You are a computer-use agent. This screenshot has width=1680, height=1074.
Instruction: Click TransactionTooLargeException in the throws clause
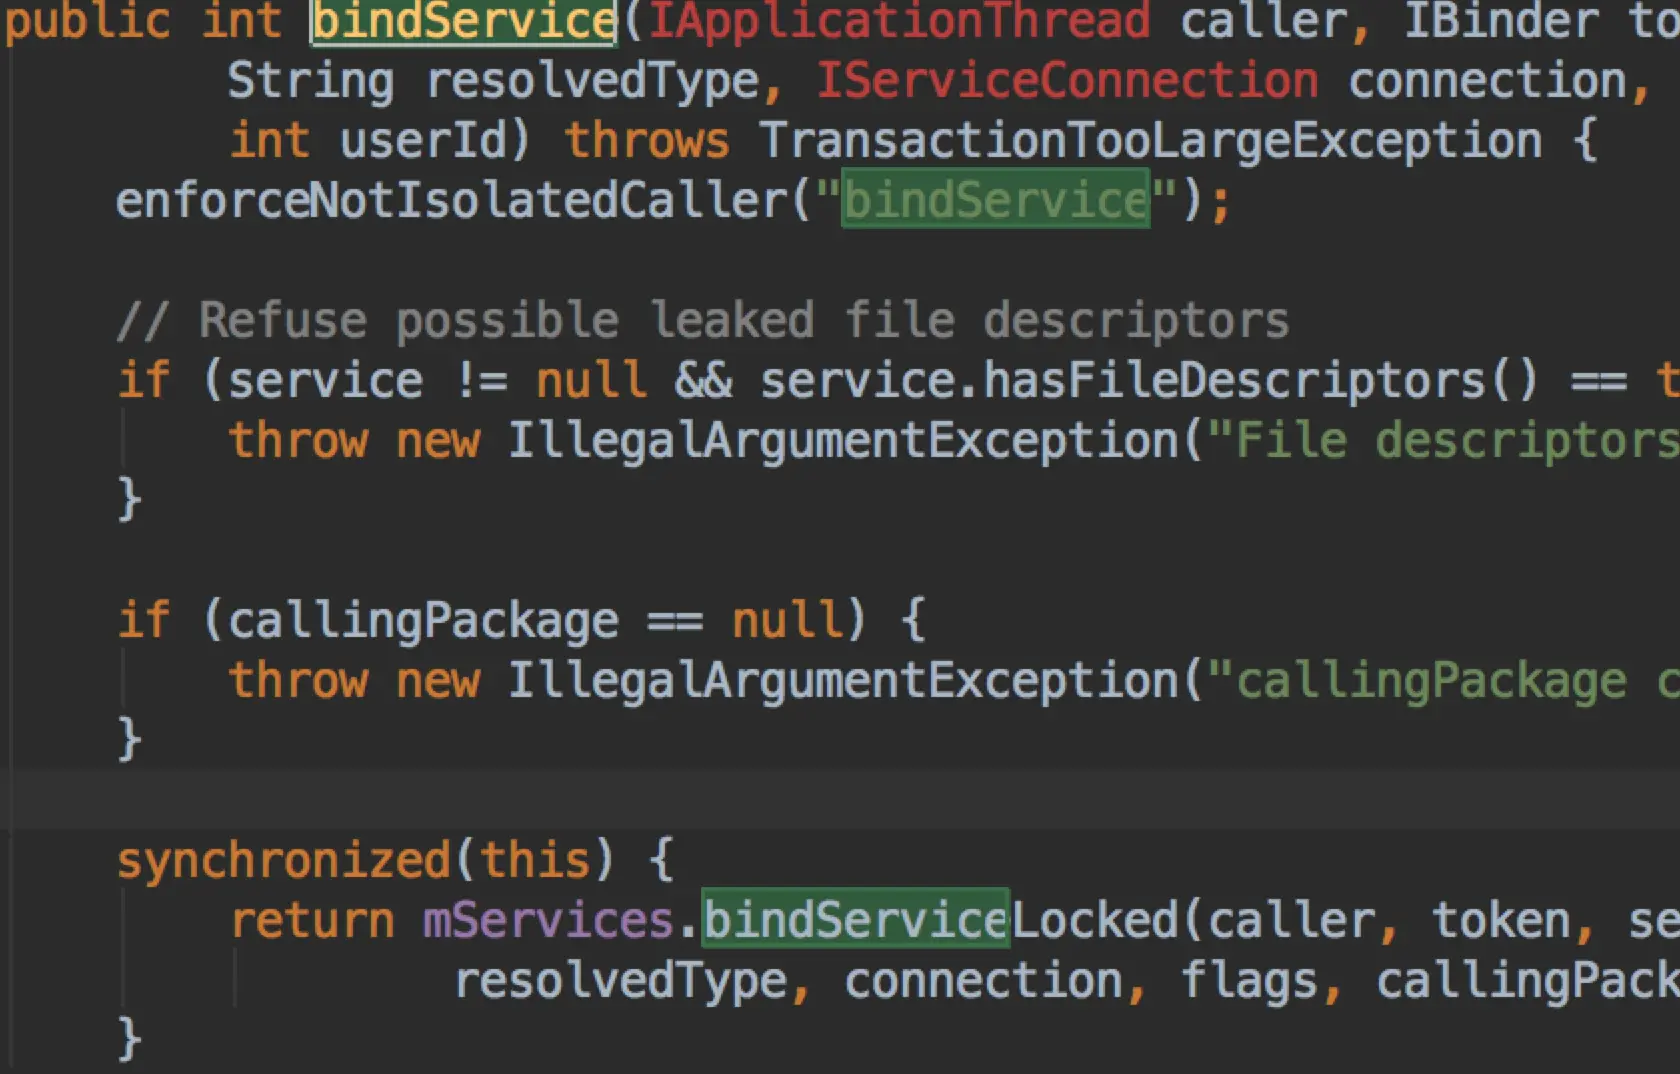point(1151,141)
